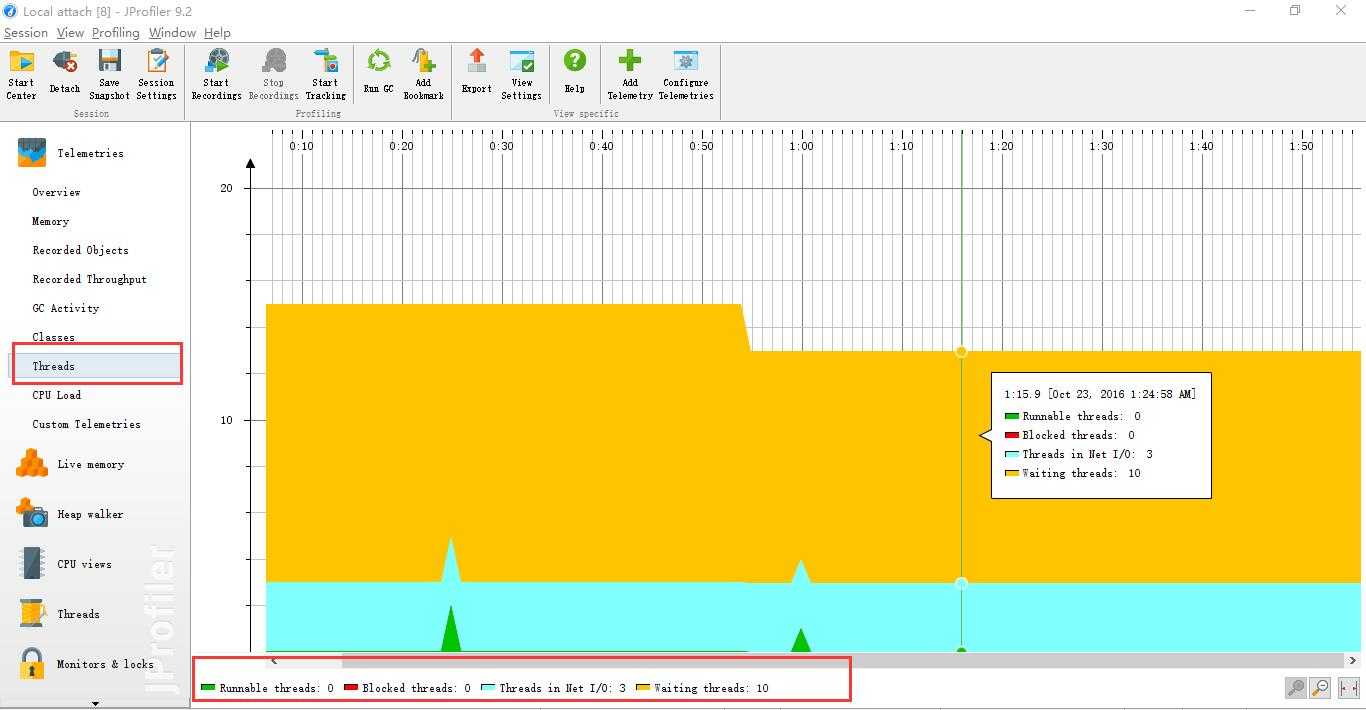Select Classes telemetry
Viewport: 1366px width, 710px height.
point(53,337)
